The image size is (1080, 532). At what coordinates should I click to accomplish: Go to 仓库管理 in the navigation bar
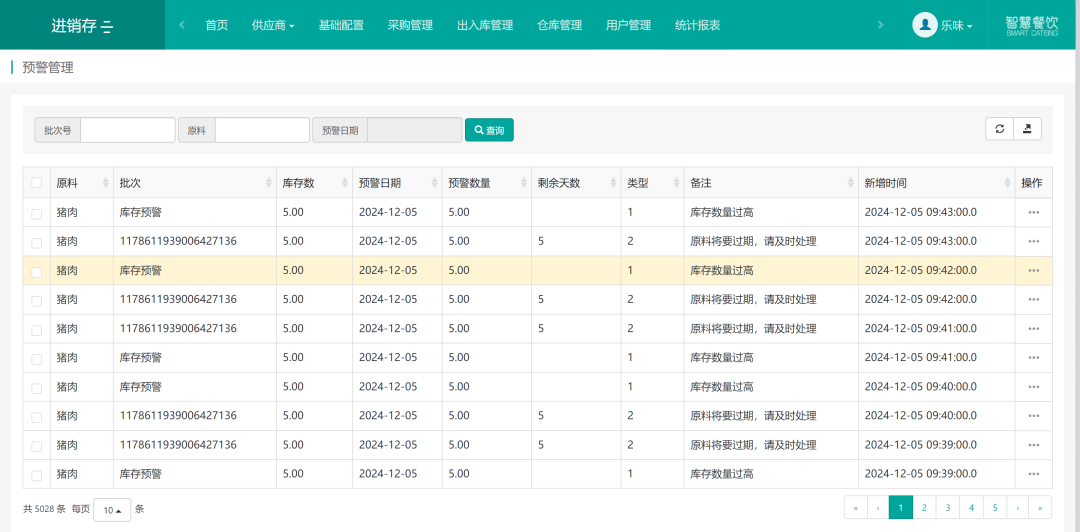point(559,25)
